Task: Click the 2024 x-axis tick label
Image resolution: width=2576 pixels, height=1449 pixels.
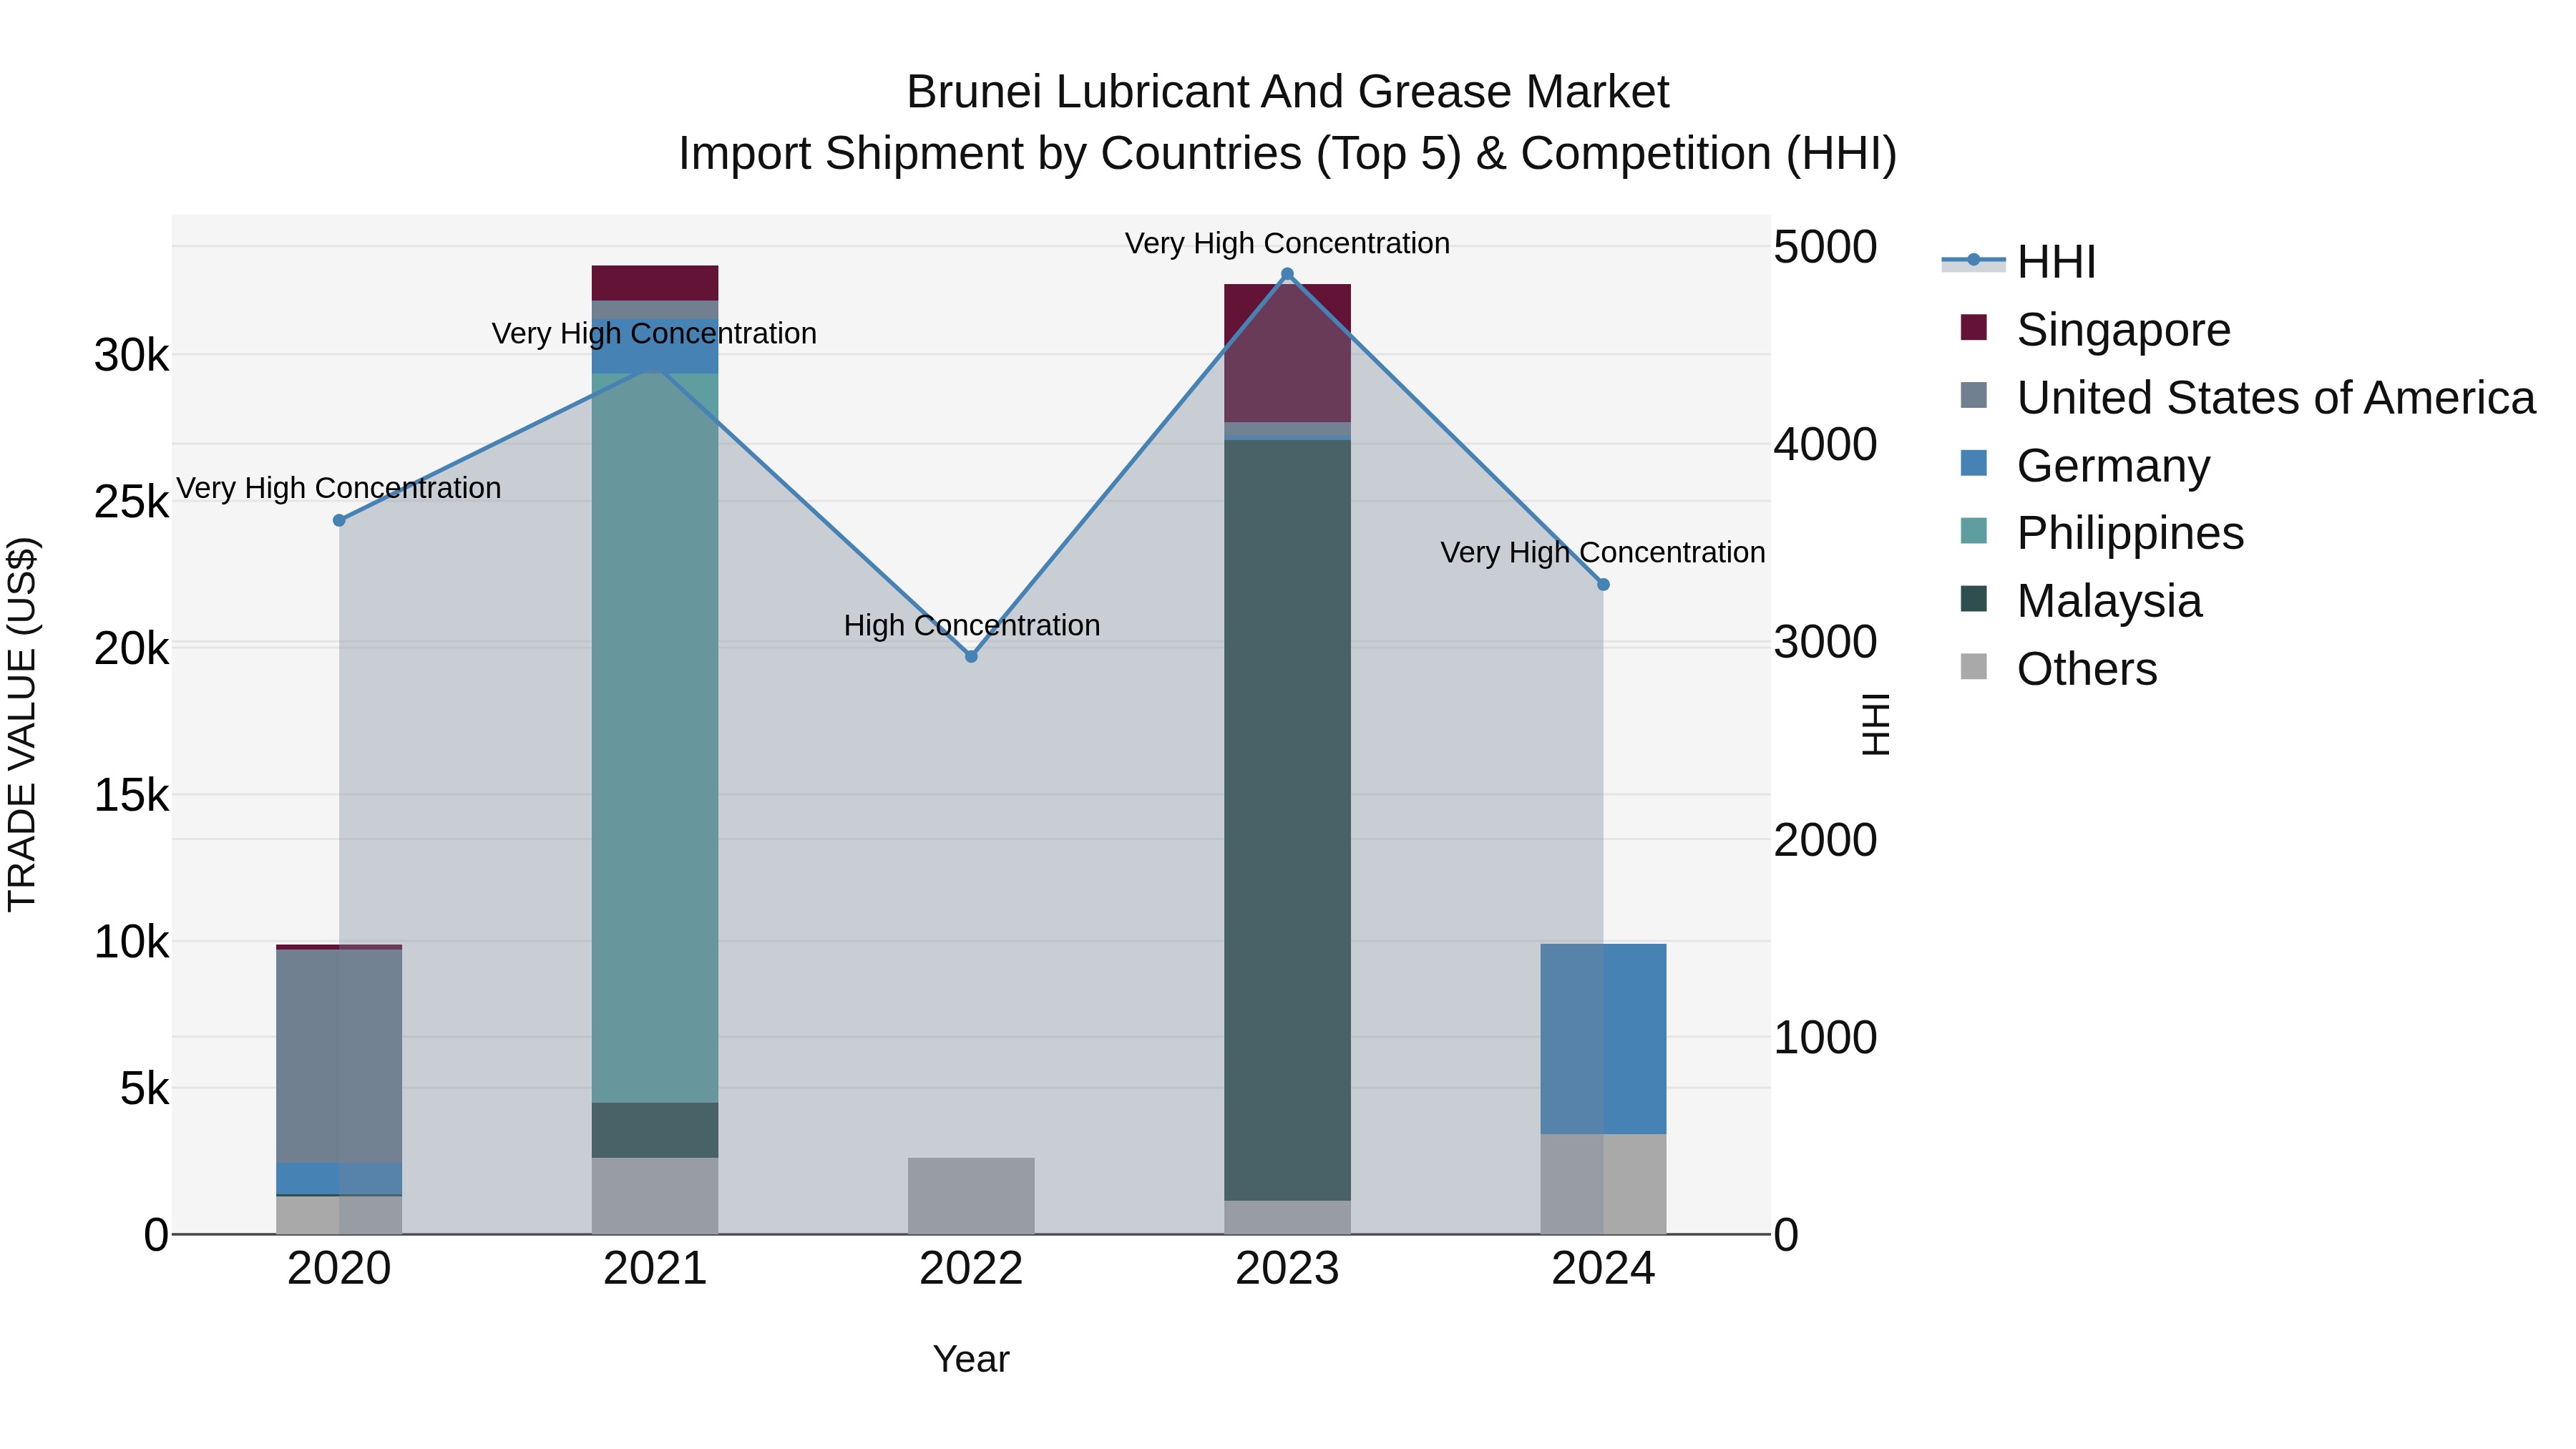Action: tap(1603, 1269)
